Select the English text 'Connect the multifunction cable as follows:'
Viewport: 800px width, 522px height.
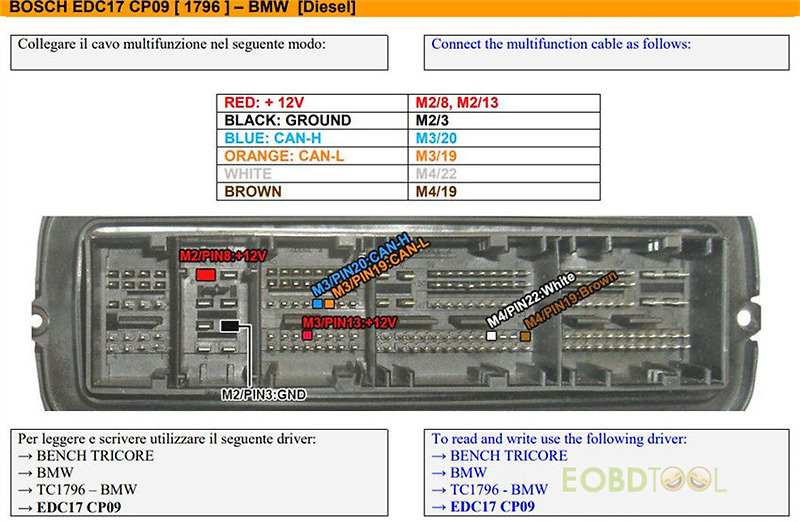point(561,44)
